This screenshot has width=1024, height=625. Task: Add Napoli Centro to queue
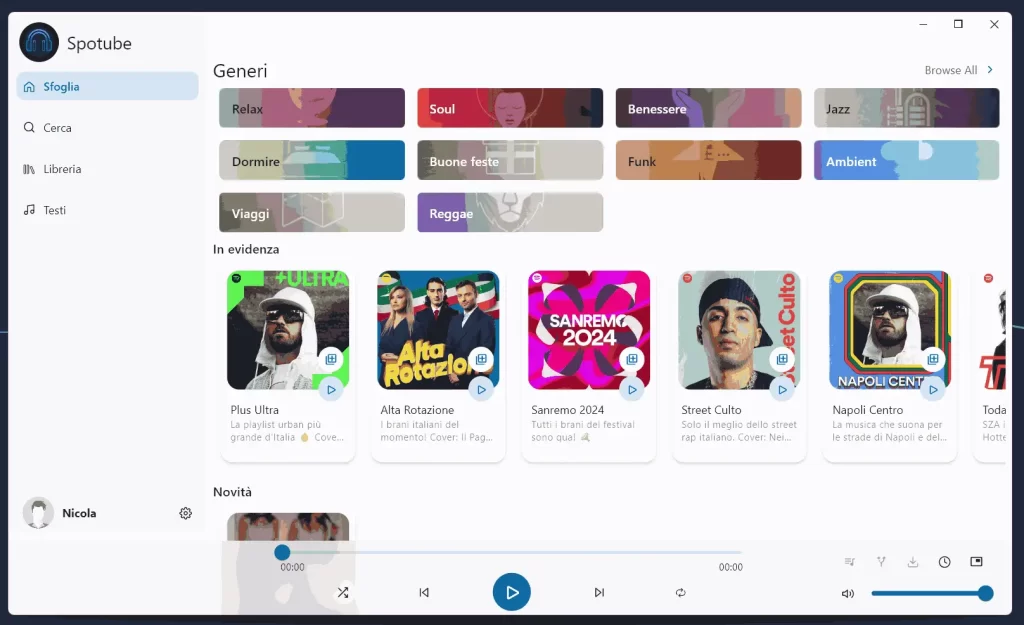point(933,359)
